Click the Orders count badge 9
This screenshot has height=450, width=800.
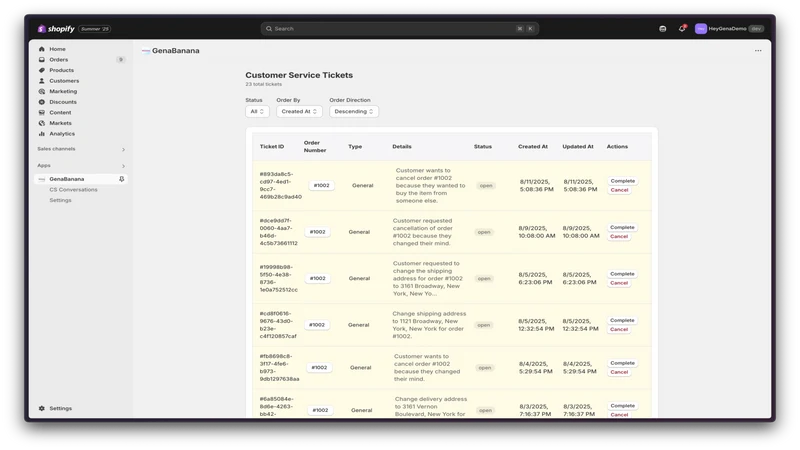(x=120, y=60)
